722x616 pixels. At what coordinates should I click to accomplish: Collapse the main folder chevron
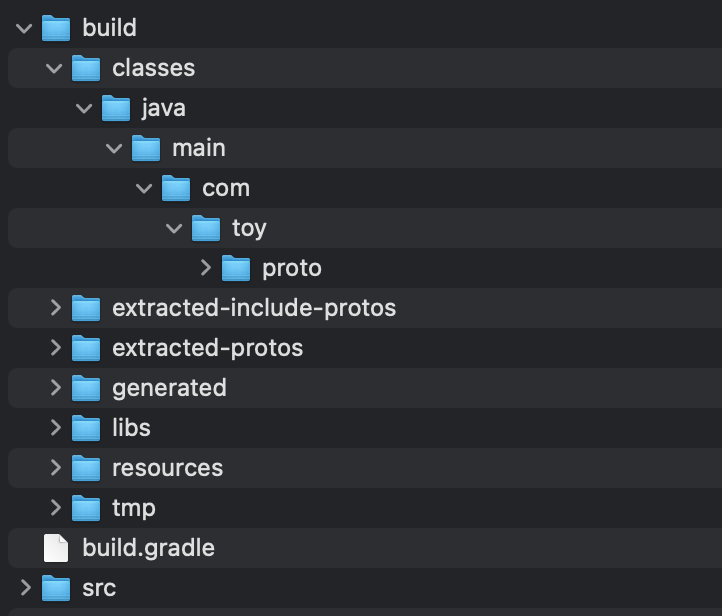[x=114, y=148]
